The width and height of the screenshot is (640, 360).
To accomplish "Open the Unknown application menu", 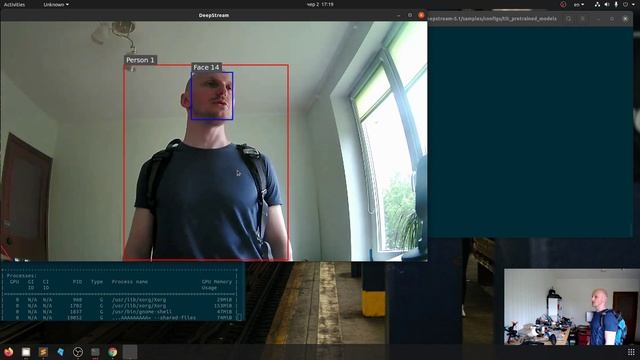I will [x=56, y=4].
